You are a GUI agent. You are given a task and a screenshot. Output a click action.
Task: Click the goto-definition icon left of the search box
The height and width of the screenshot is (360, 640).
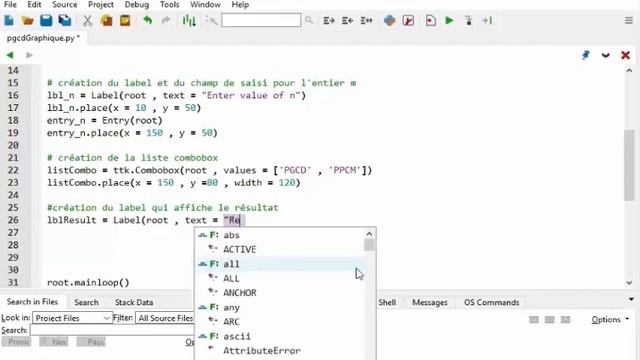tap(211, 20)
